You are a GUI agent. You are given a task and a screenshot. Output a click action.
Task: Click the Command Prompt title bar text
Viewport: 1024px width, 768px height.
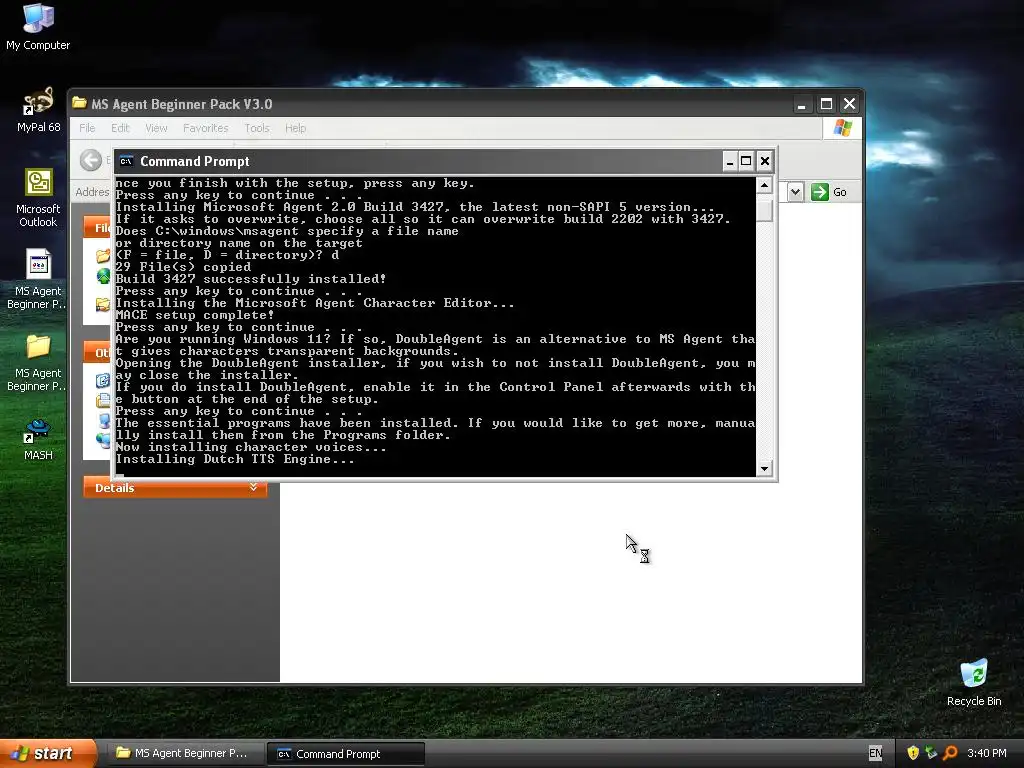[195, 161]
